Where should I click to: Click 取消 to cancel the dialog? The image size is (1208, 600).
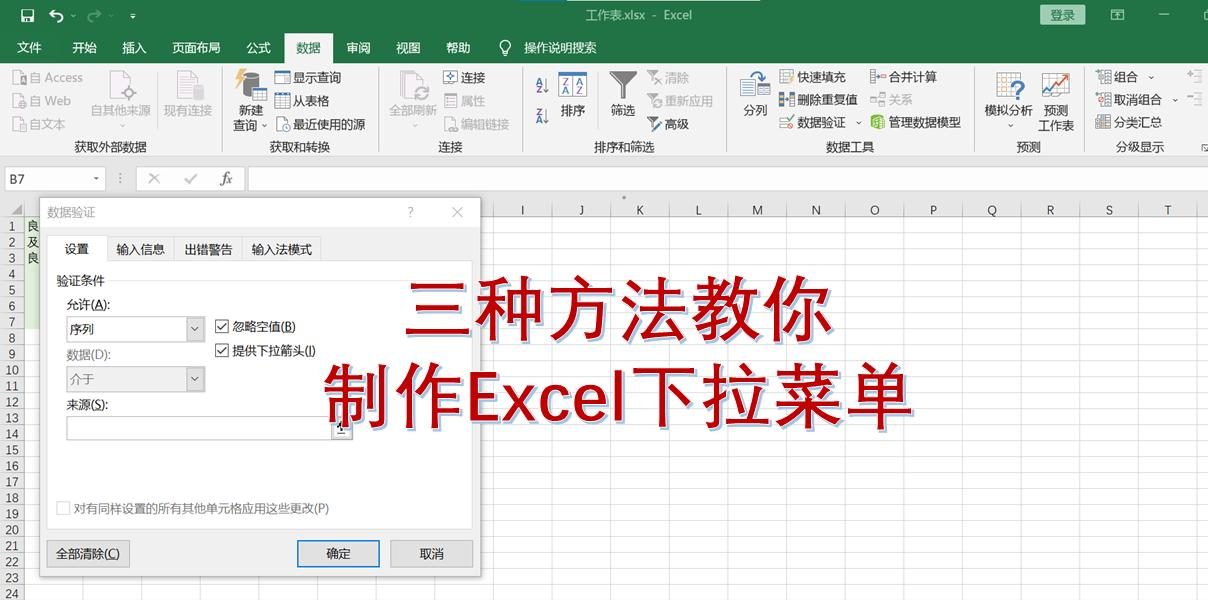tap(431, 554)
